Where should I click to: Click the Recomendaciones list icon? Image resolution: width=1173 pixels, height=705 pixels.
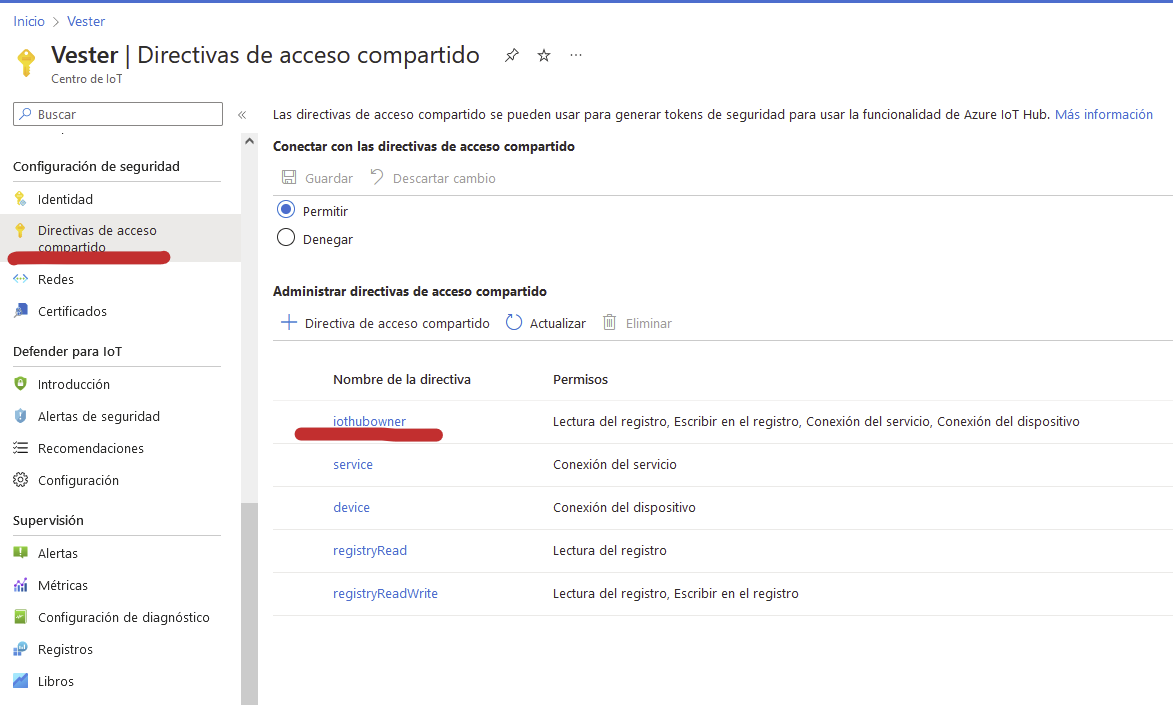20,448
